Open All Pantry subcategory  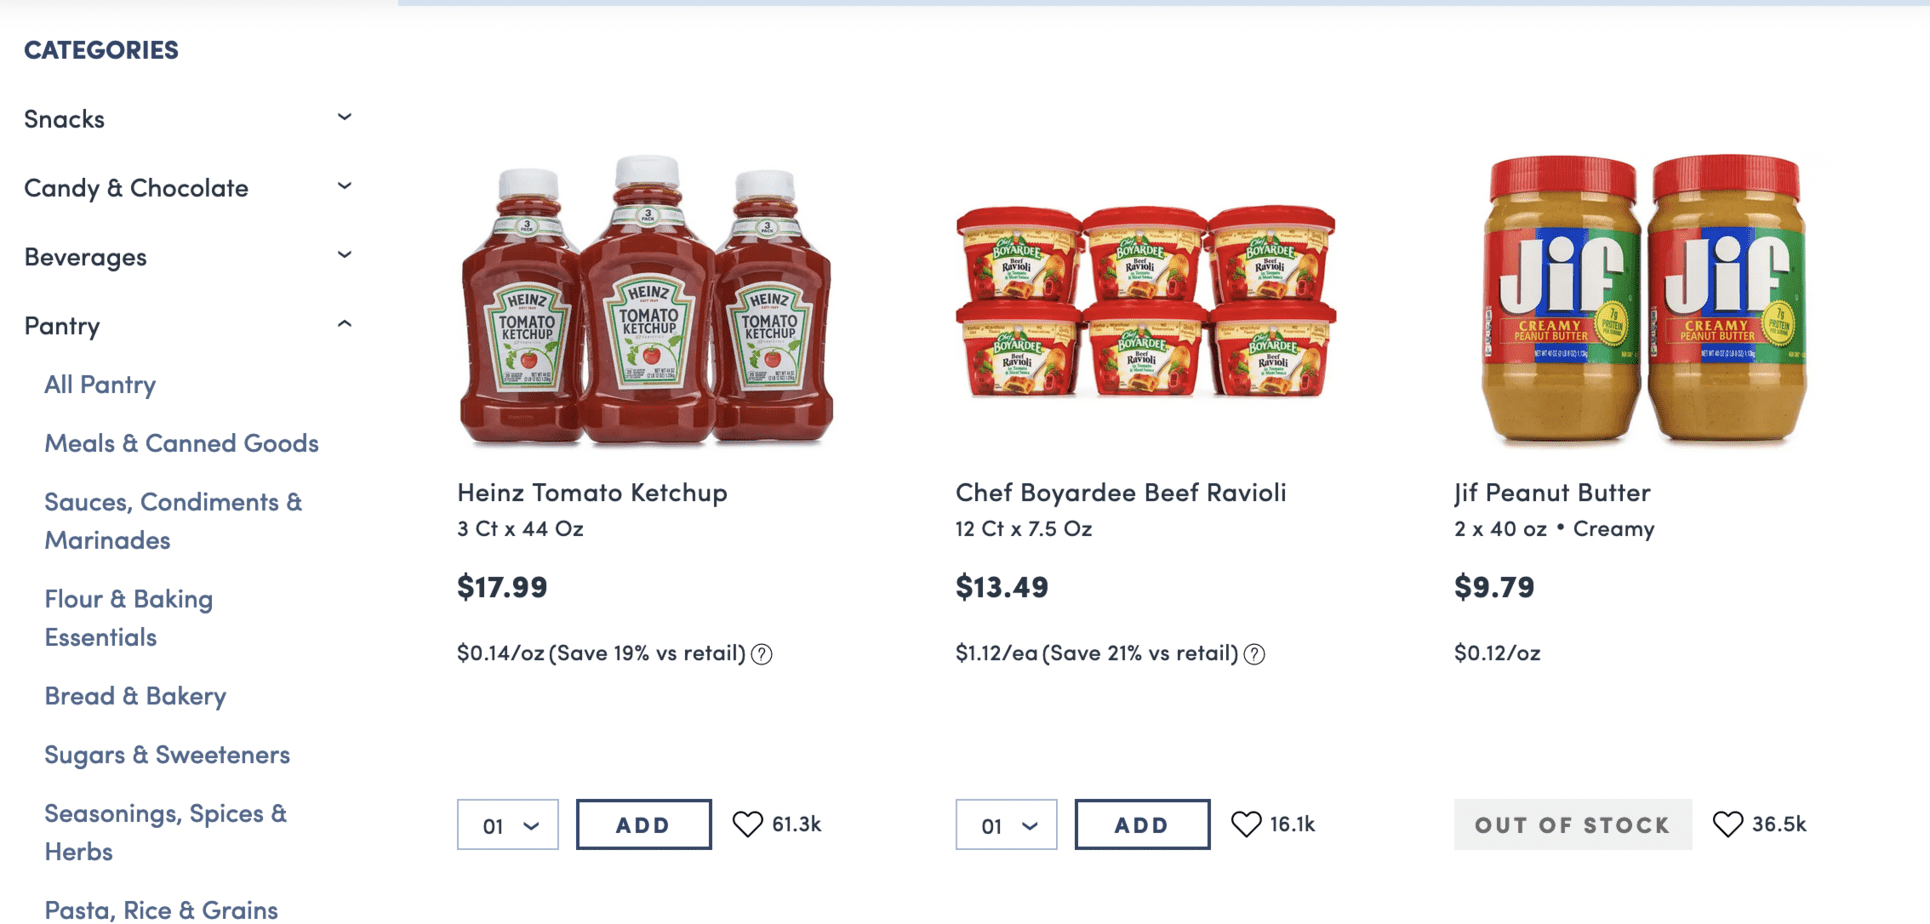pyautogui.click(x=100, y=385)
